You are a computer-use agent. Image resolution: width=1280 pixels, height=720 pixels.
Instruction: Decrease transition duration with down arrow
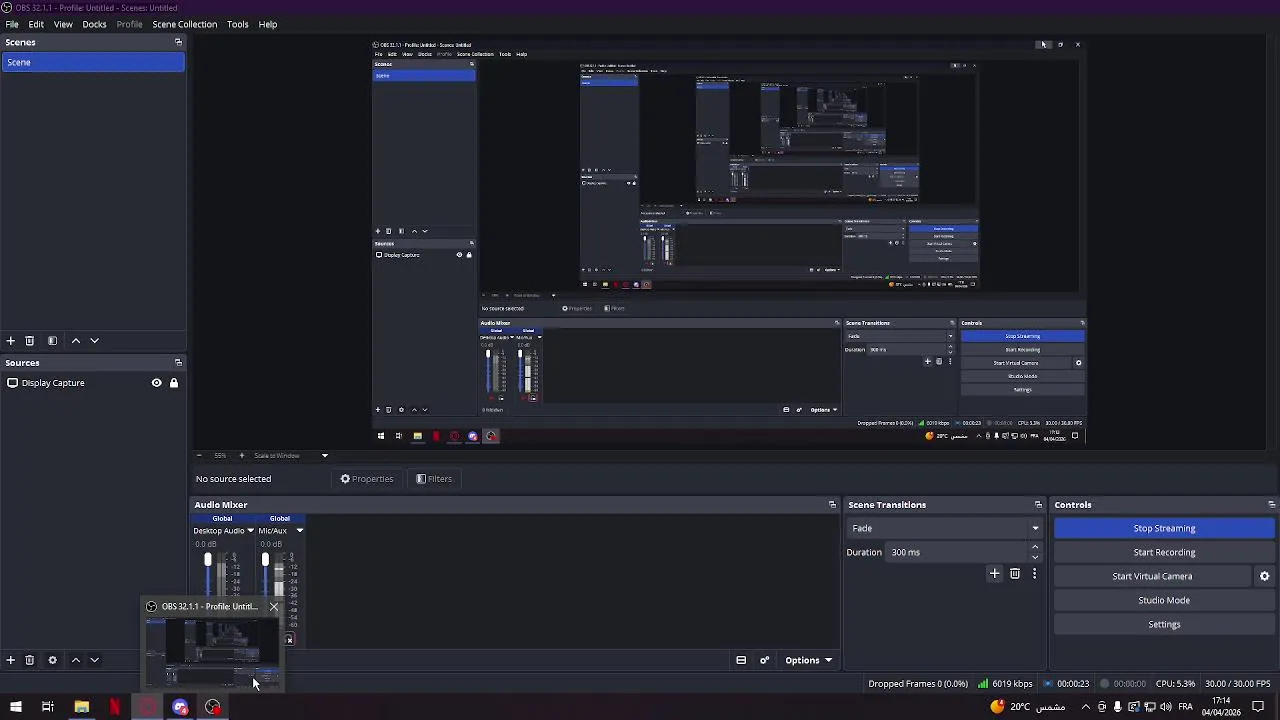pos(1035,557)
